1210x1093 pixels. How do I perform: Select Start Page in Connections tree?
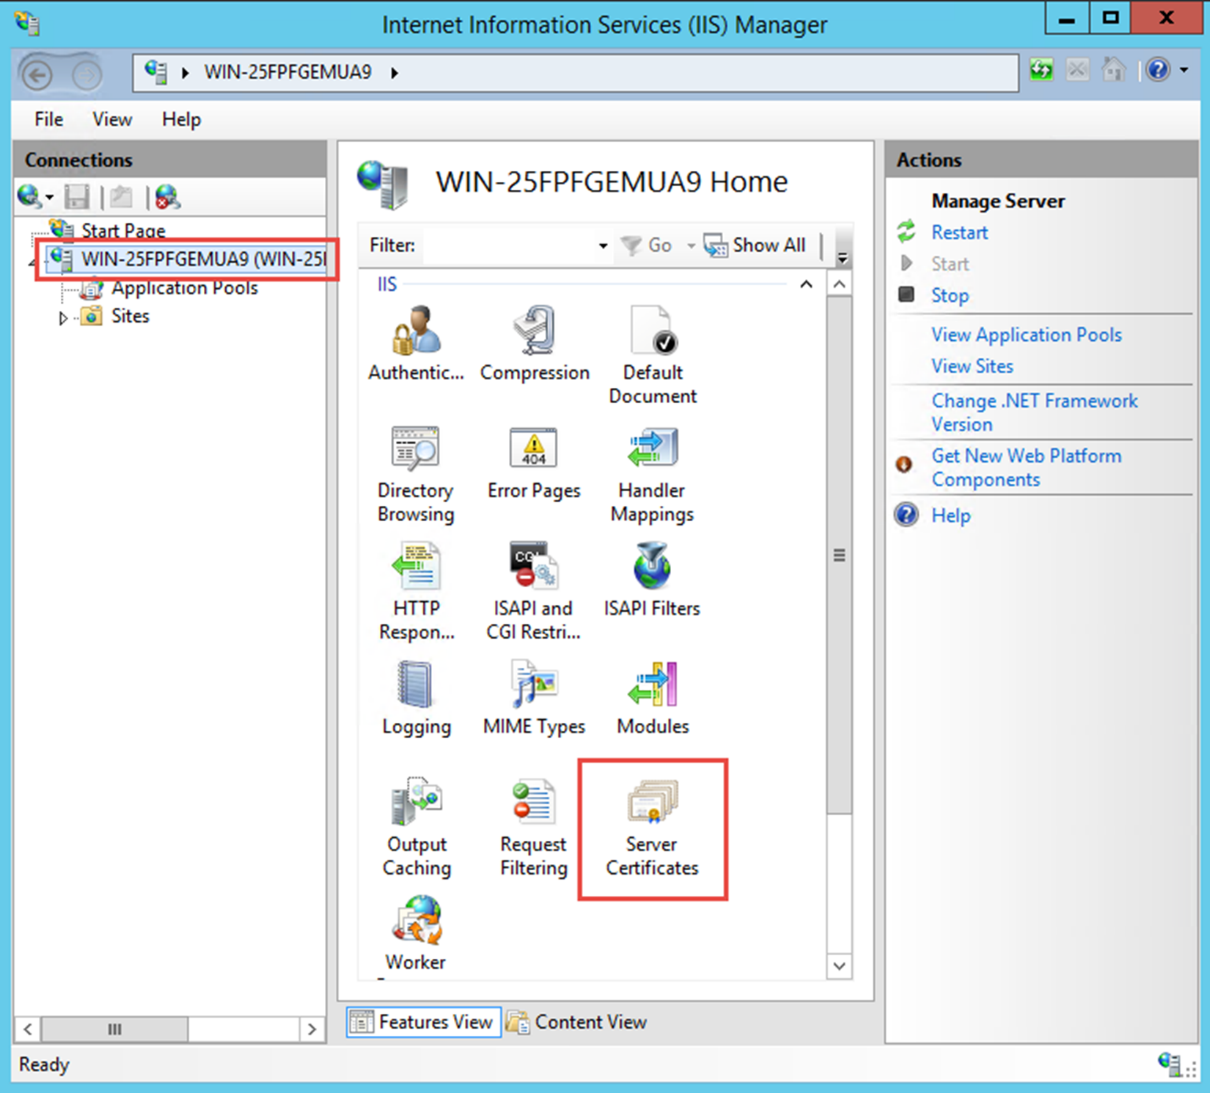(123, 231)
